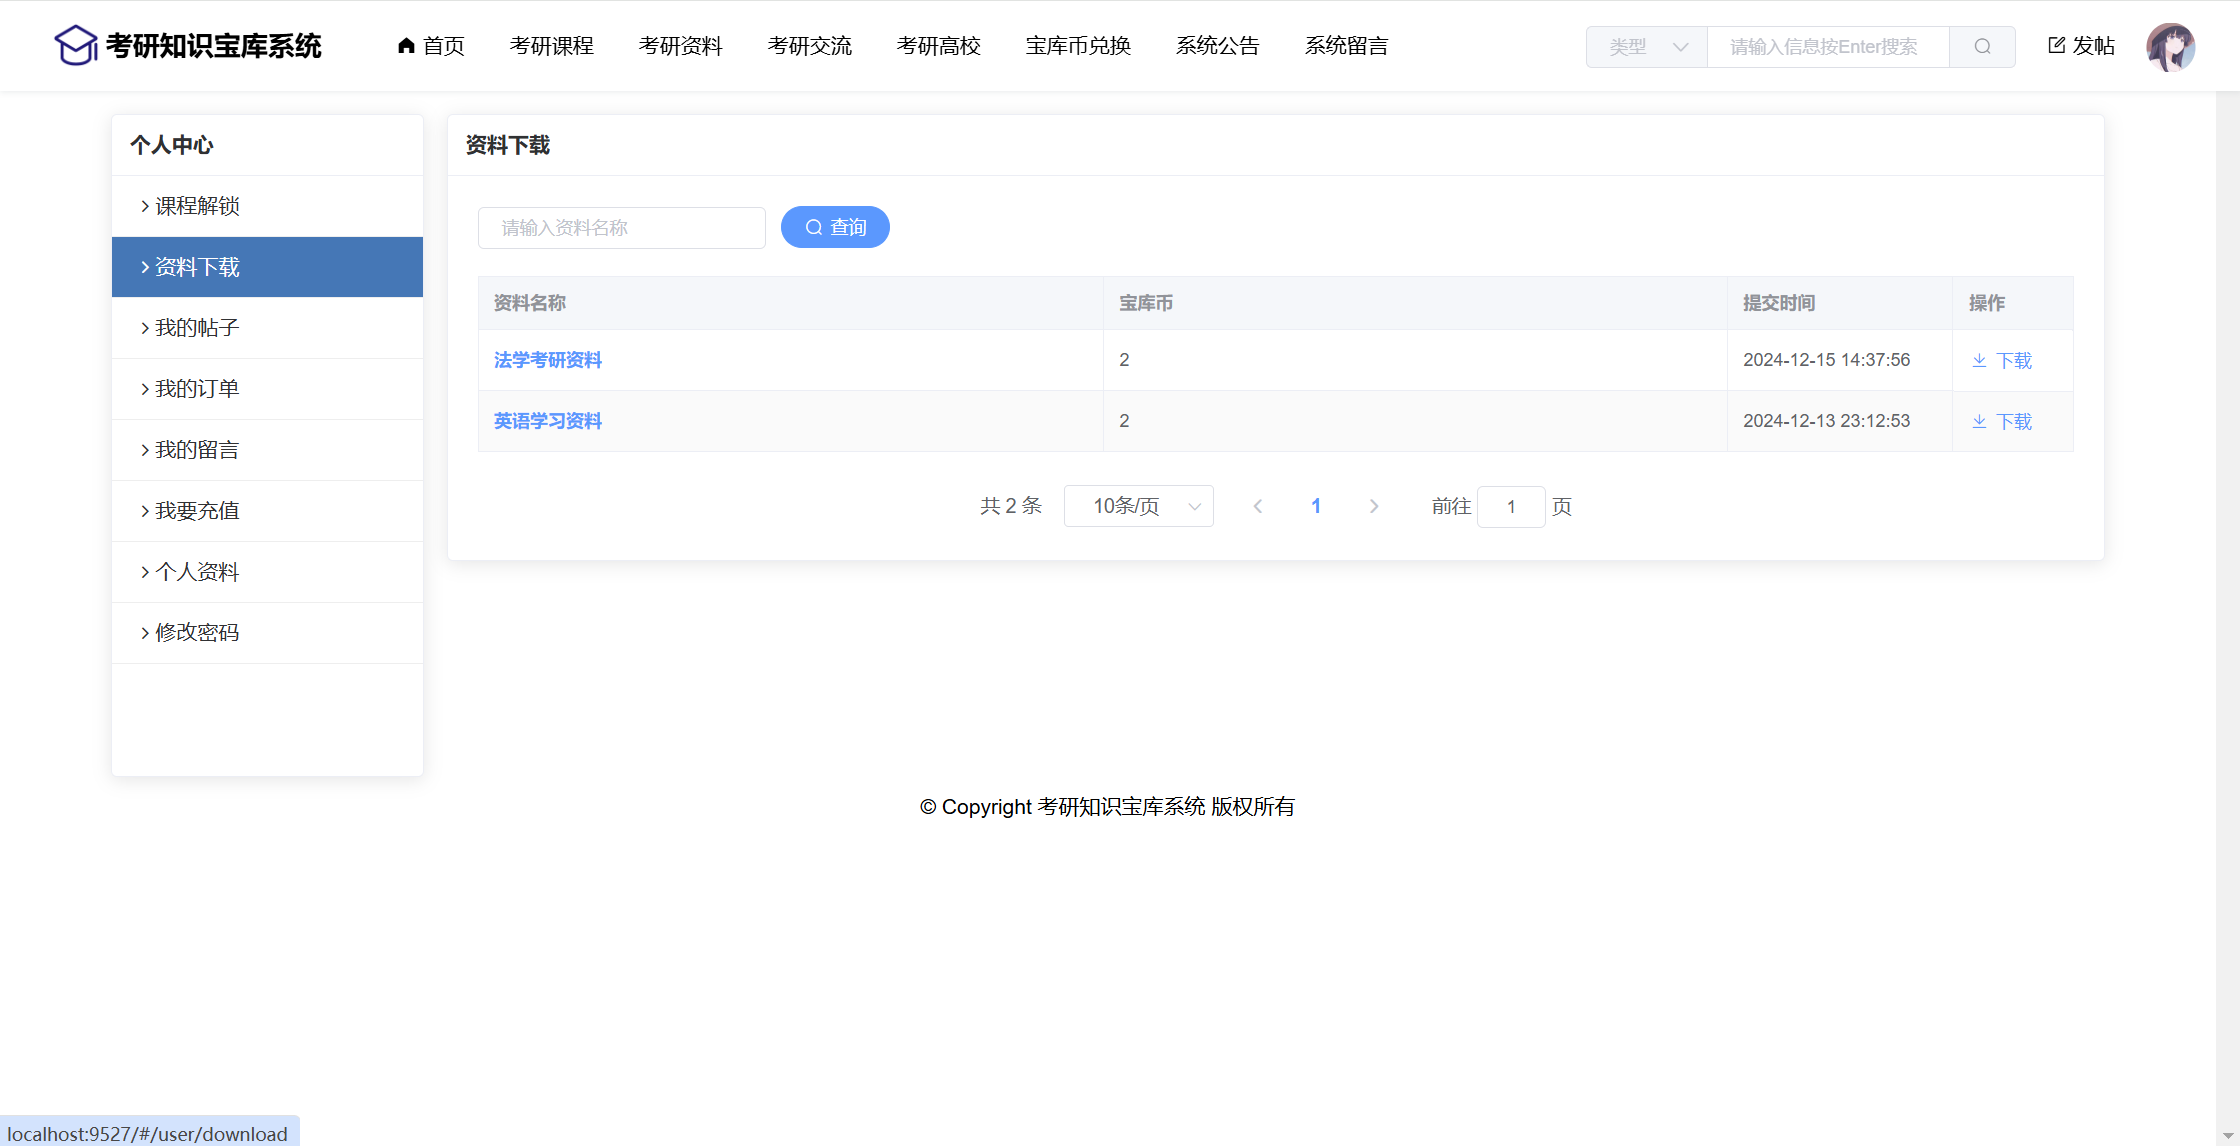Image resolution: width=2240 pixels, height=1146 pixels.
Task: Open 我的订单 sidebar entry
Action: tap(197, 389)
